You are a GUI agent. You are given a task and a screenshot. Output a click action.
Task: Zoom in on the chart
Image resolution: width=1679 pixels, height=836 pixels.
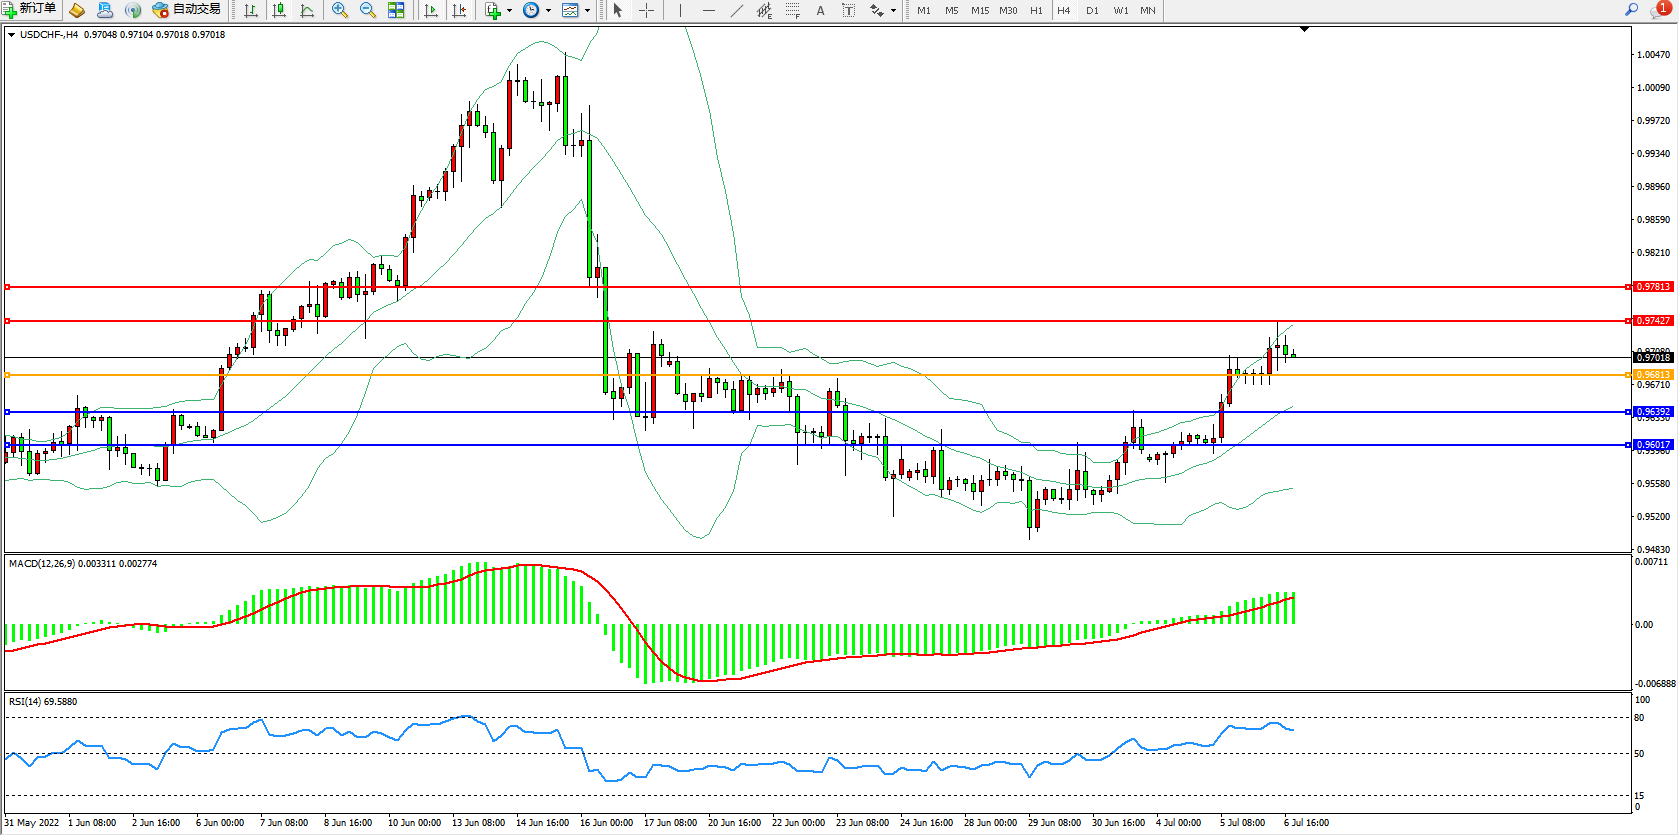click(x=340, y=10)
